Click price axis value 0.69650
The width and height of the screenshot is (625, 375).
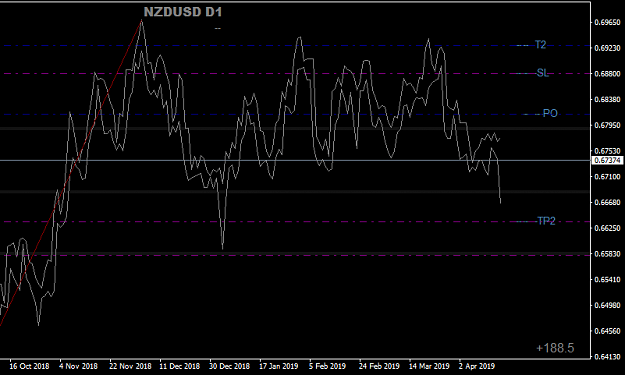607,22
